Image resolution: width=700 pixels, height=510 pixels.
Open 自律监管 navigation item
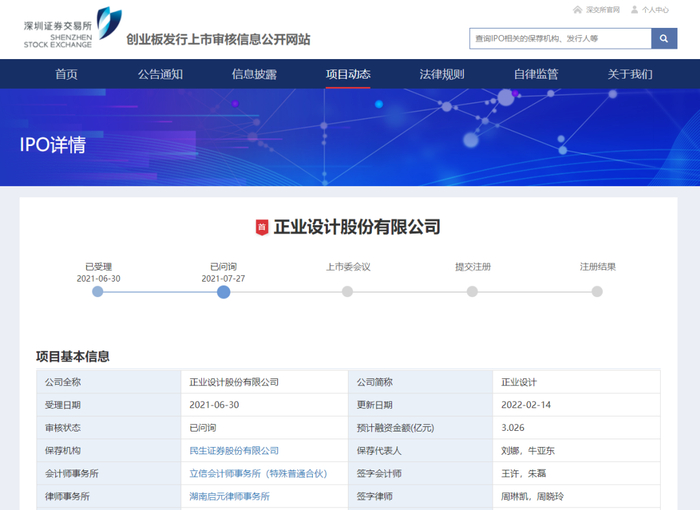536,74
